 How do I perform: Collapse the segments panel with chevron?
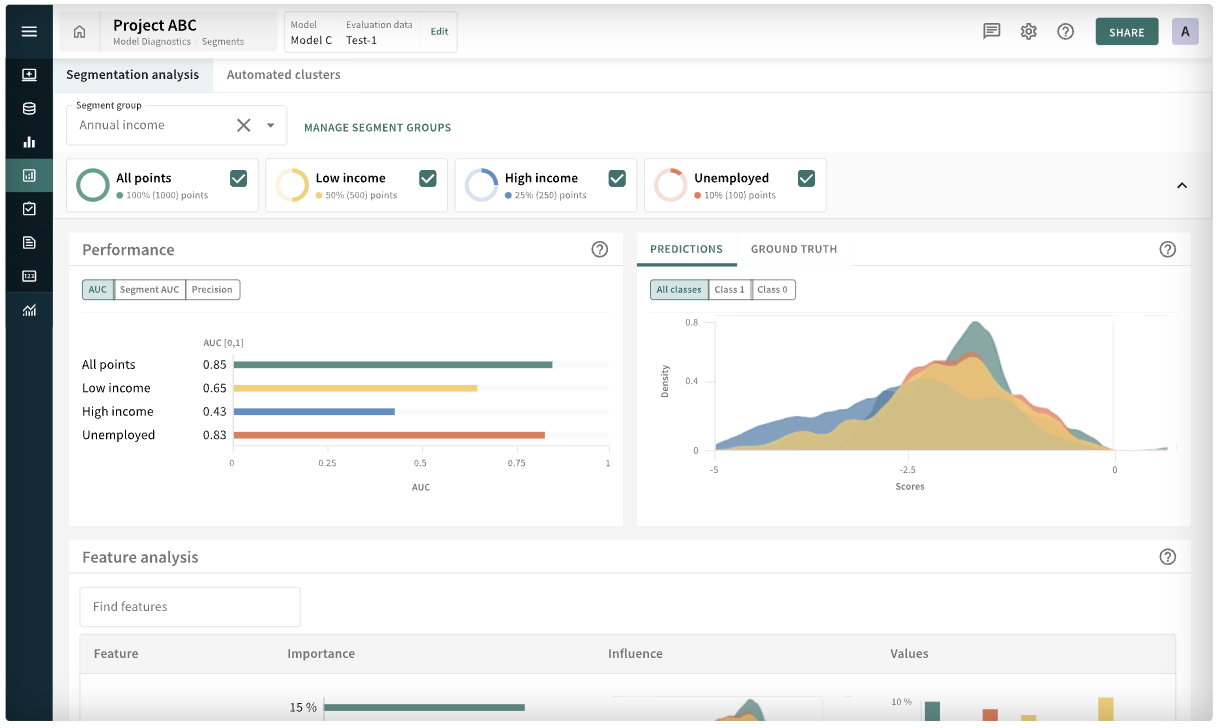pos(1182,185)
